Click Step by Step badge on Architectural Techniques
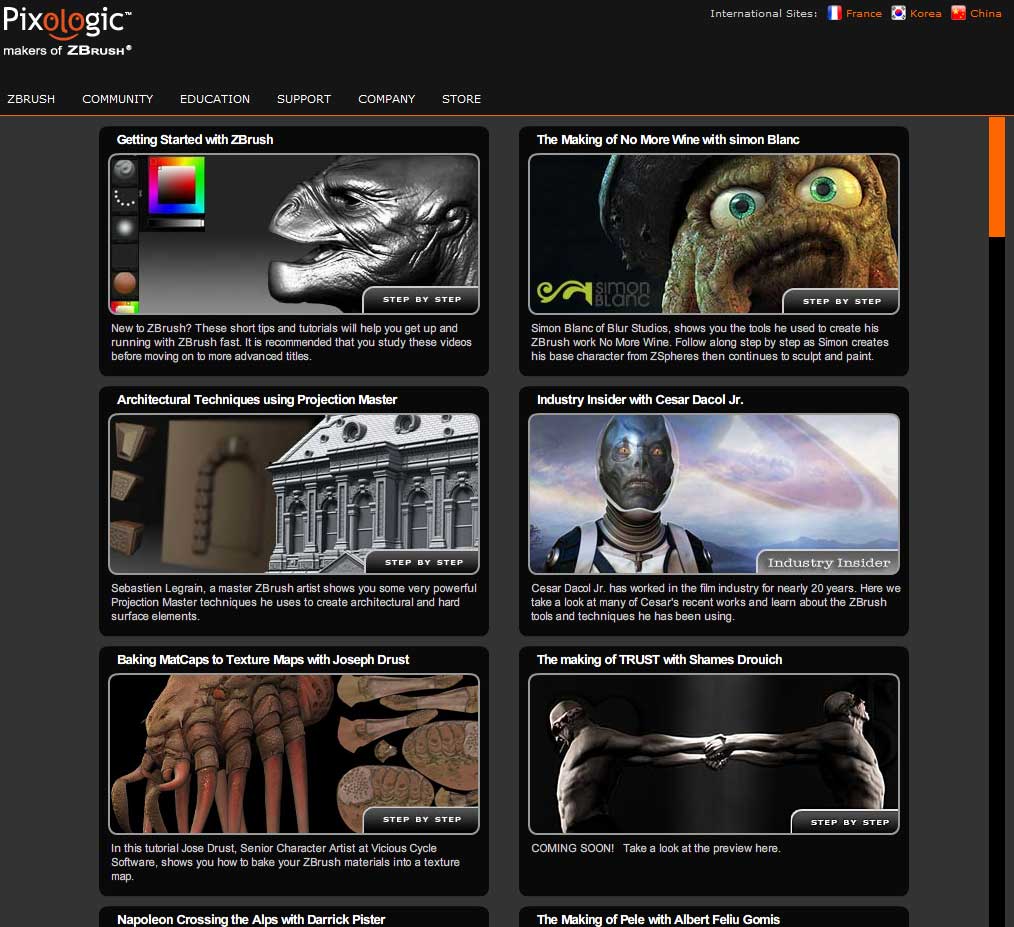1014x927 pixels. (424, 562)
